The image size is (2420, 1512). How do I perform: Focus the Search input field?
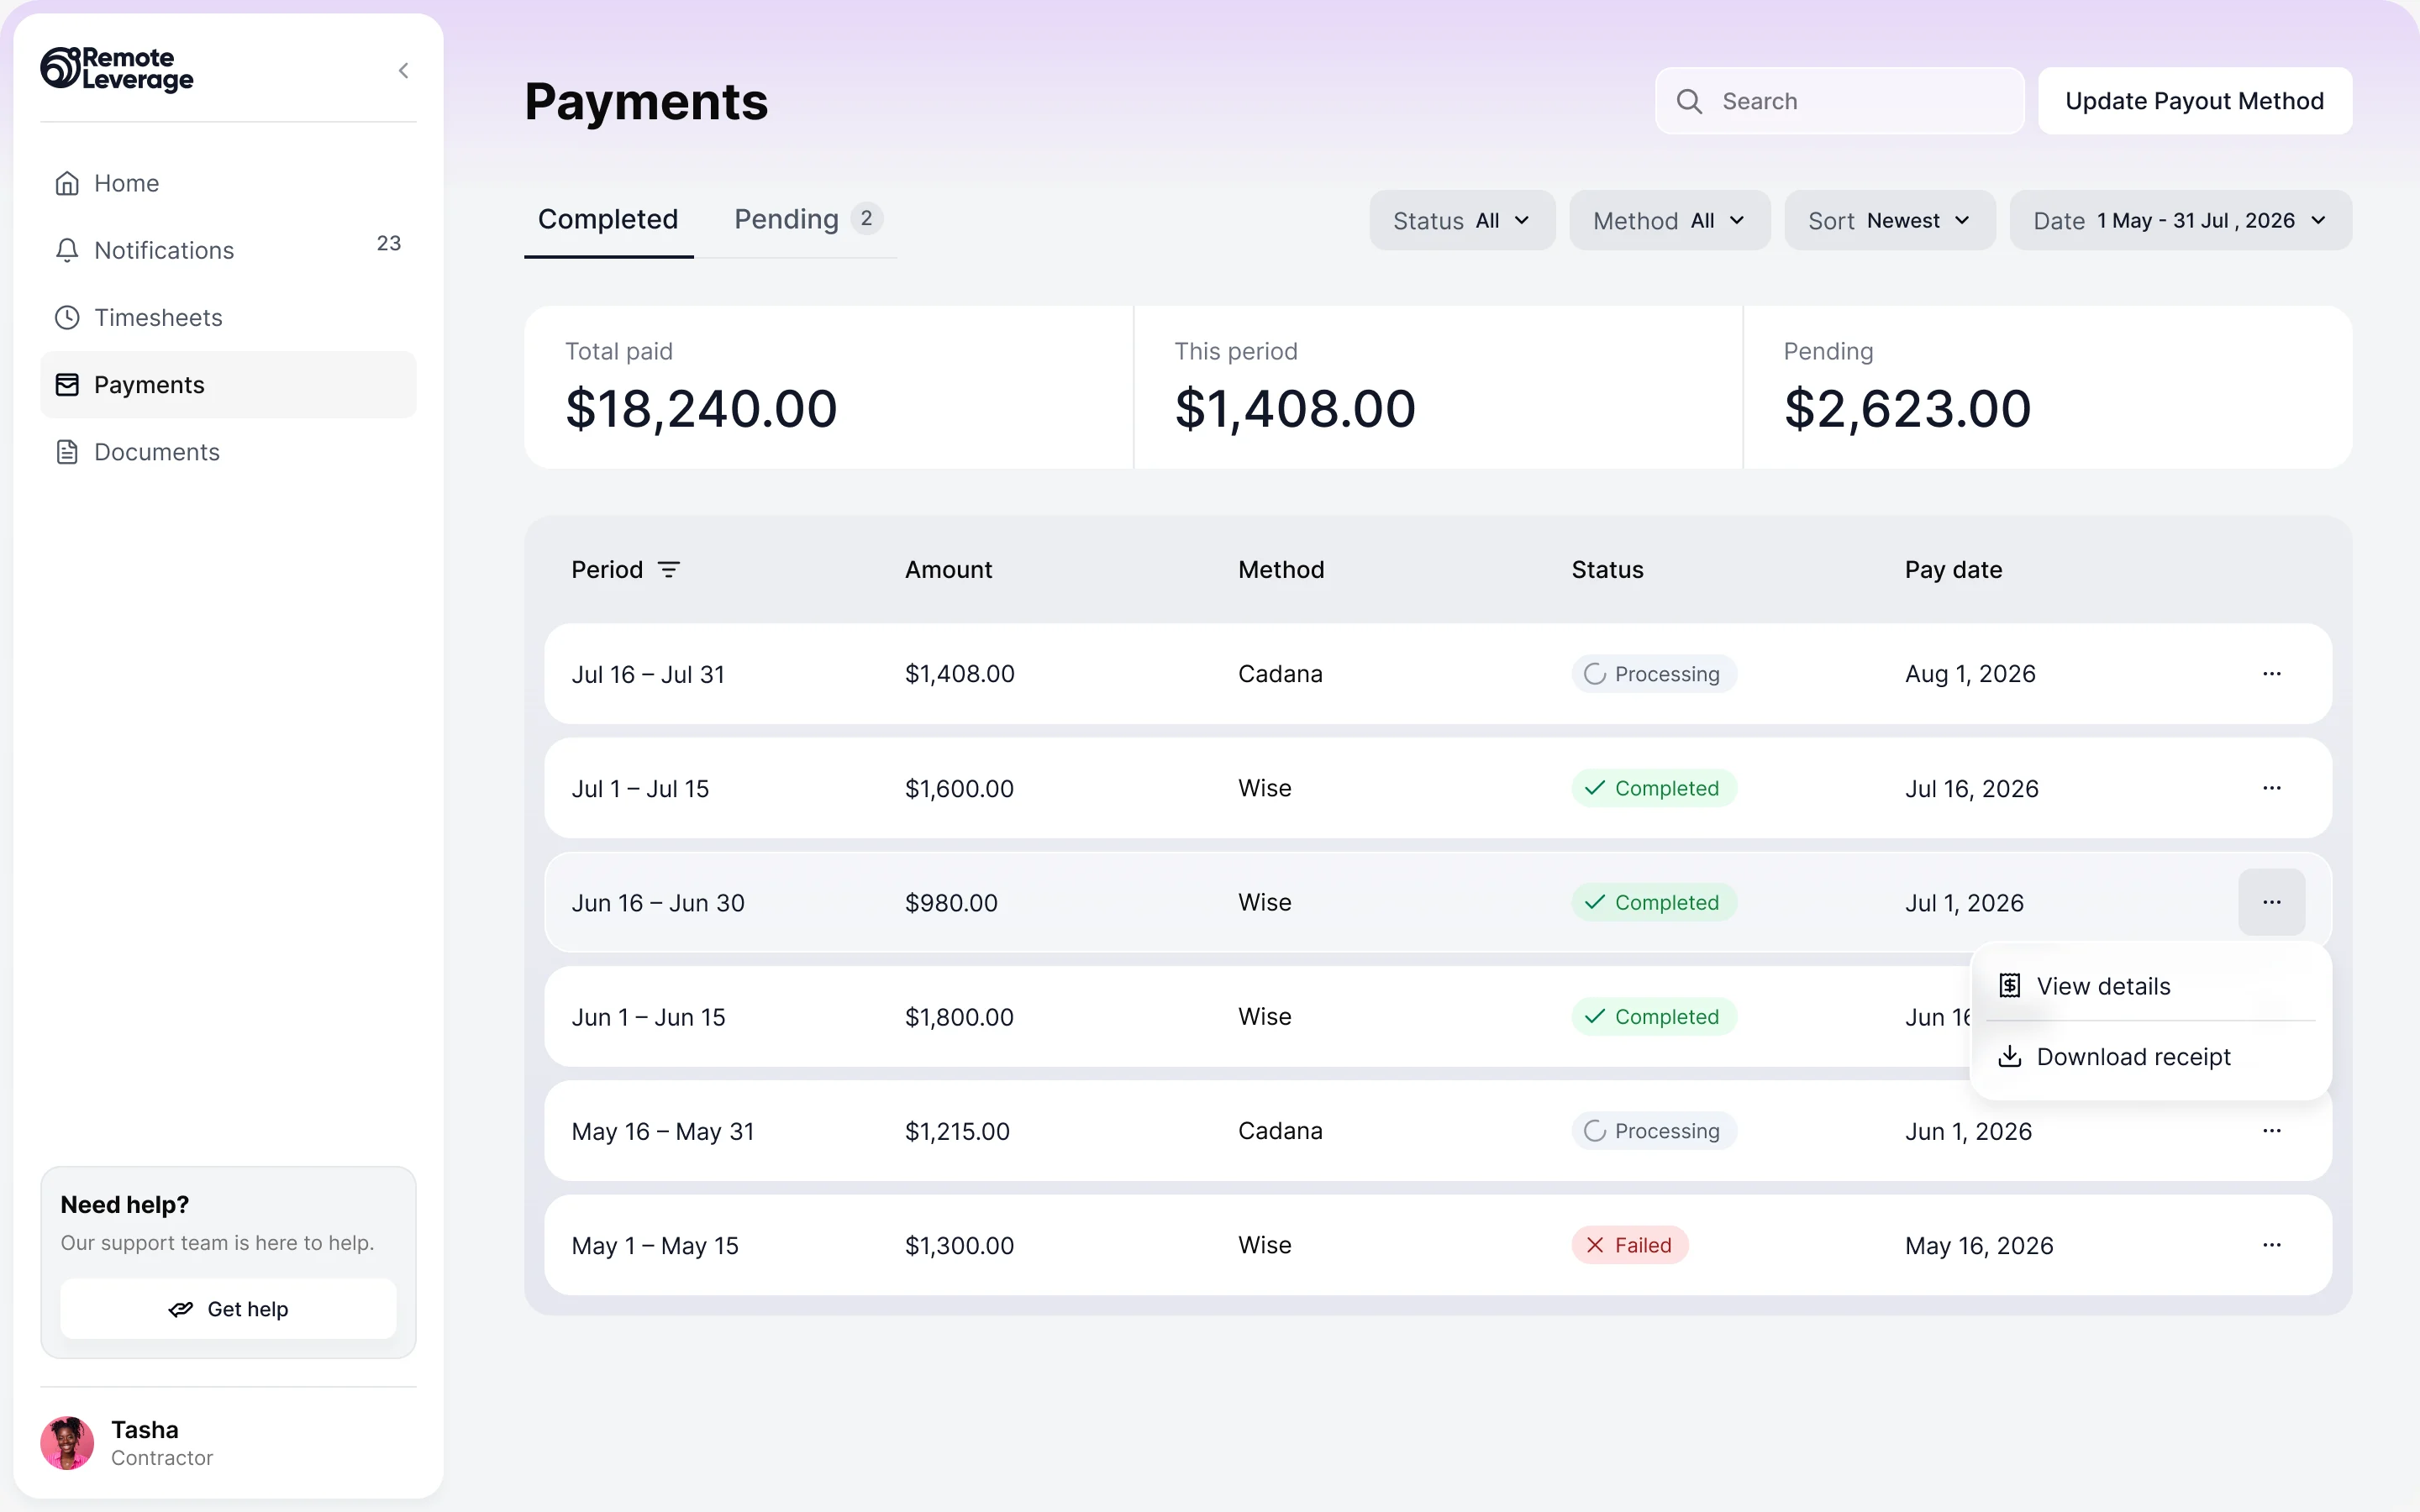click(1839, 101)
